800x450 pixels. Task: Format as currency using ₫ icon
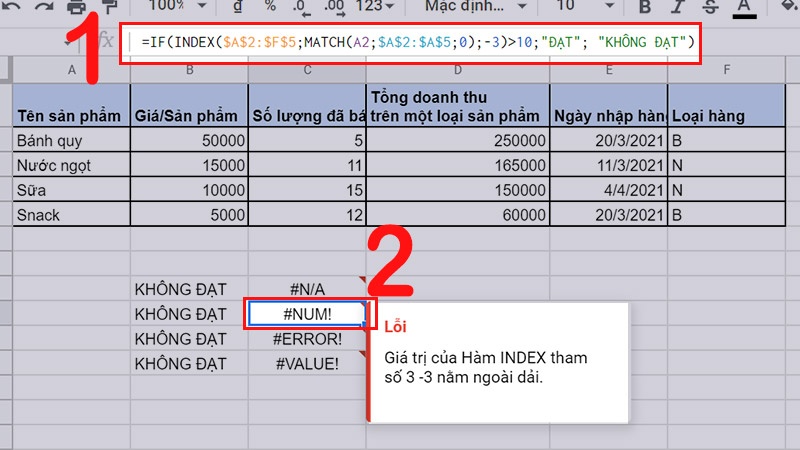click(x=237, y=6)
